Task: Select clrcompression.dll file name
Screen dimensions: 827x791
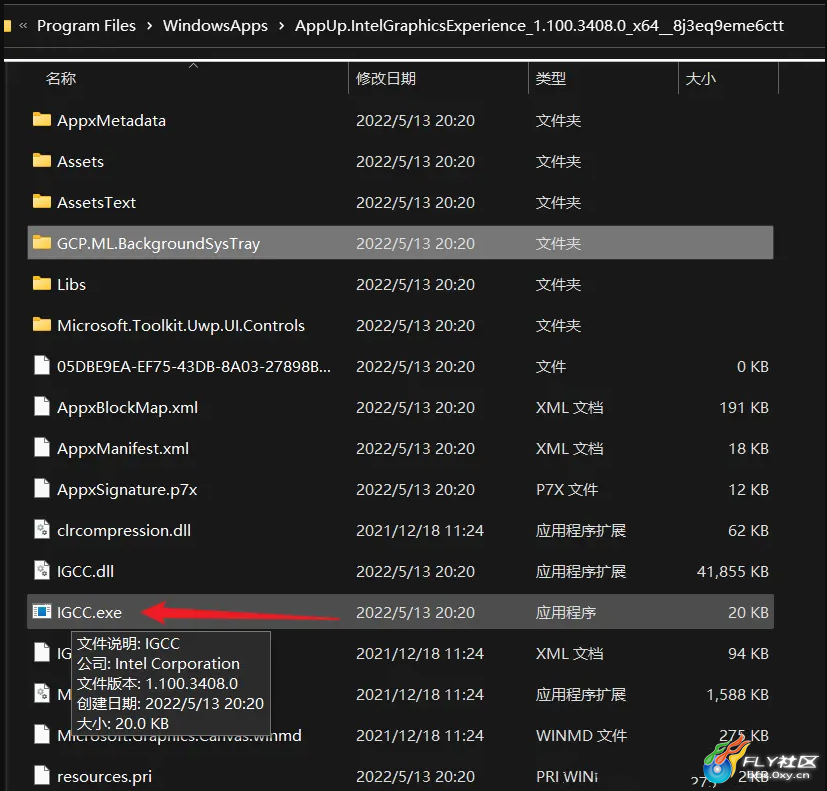Action: (x=123, y=530)
